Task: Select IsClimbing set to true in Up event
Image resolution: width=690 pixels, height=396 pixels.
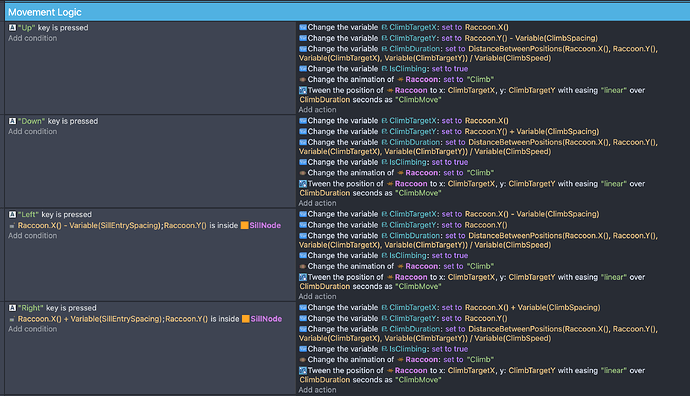Action: (384, 69)
